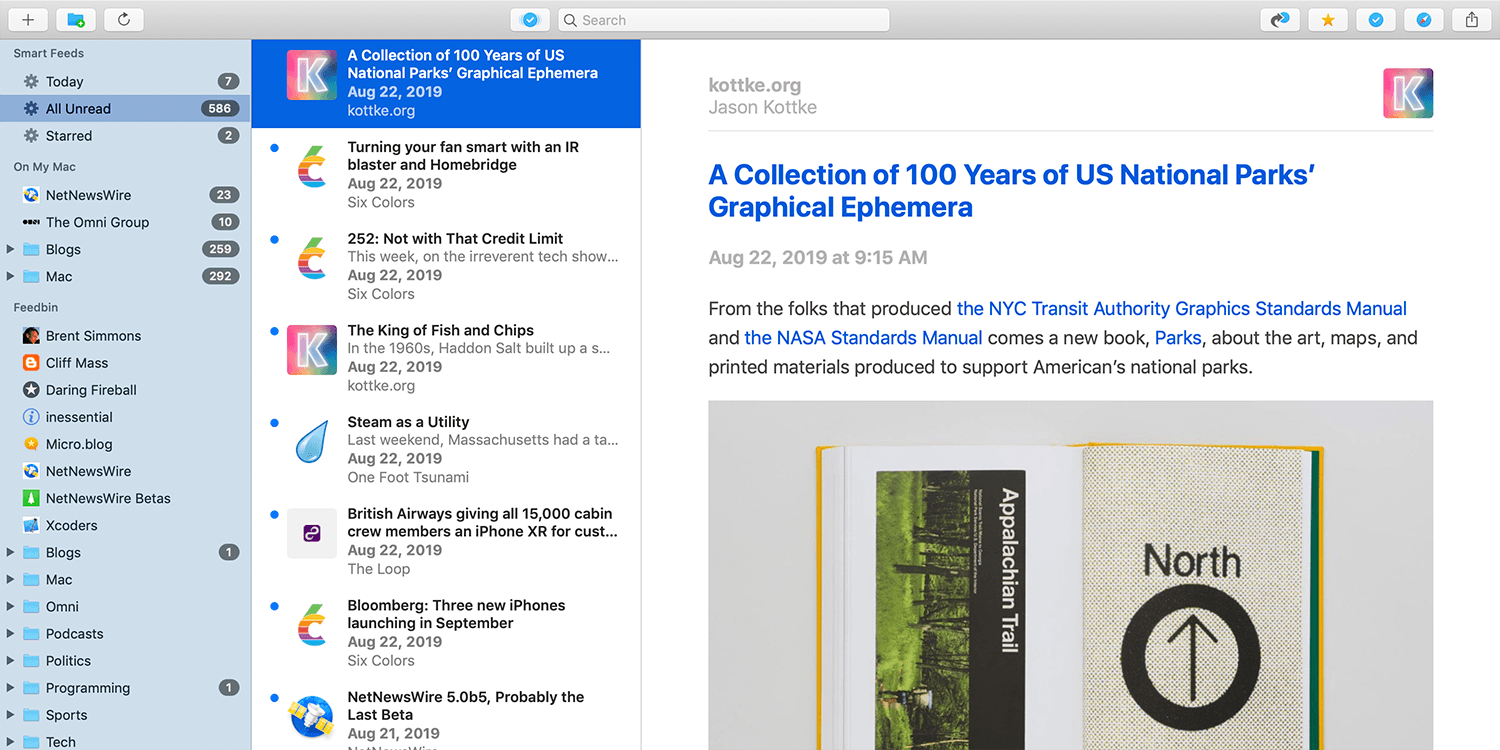Expand the Podcasts folder
The height and width of the screenshot is (750, 1500).
point(11,634)
